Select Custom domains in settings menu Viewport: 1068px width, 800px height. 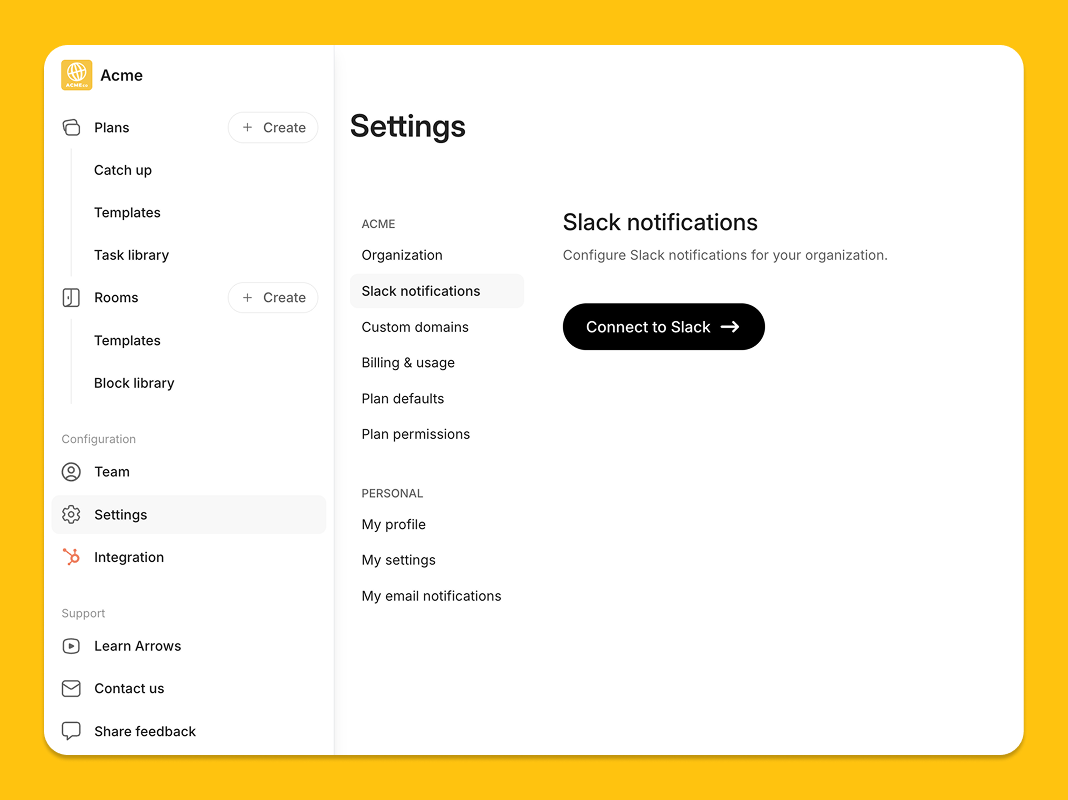pyautogui.click(x=415, y=327)
